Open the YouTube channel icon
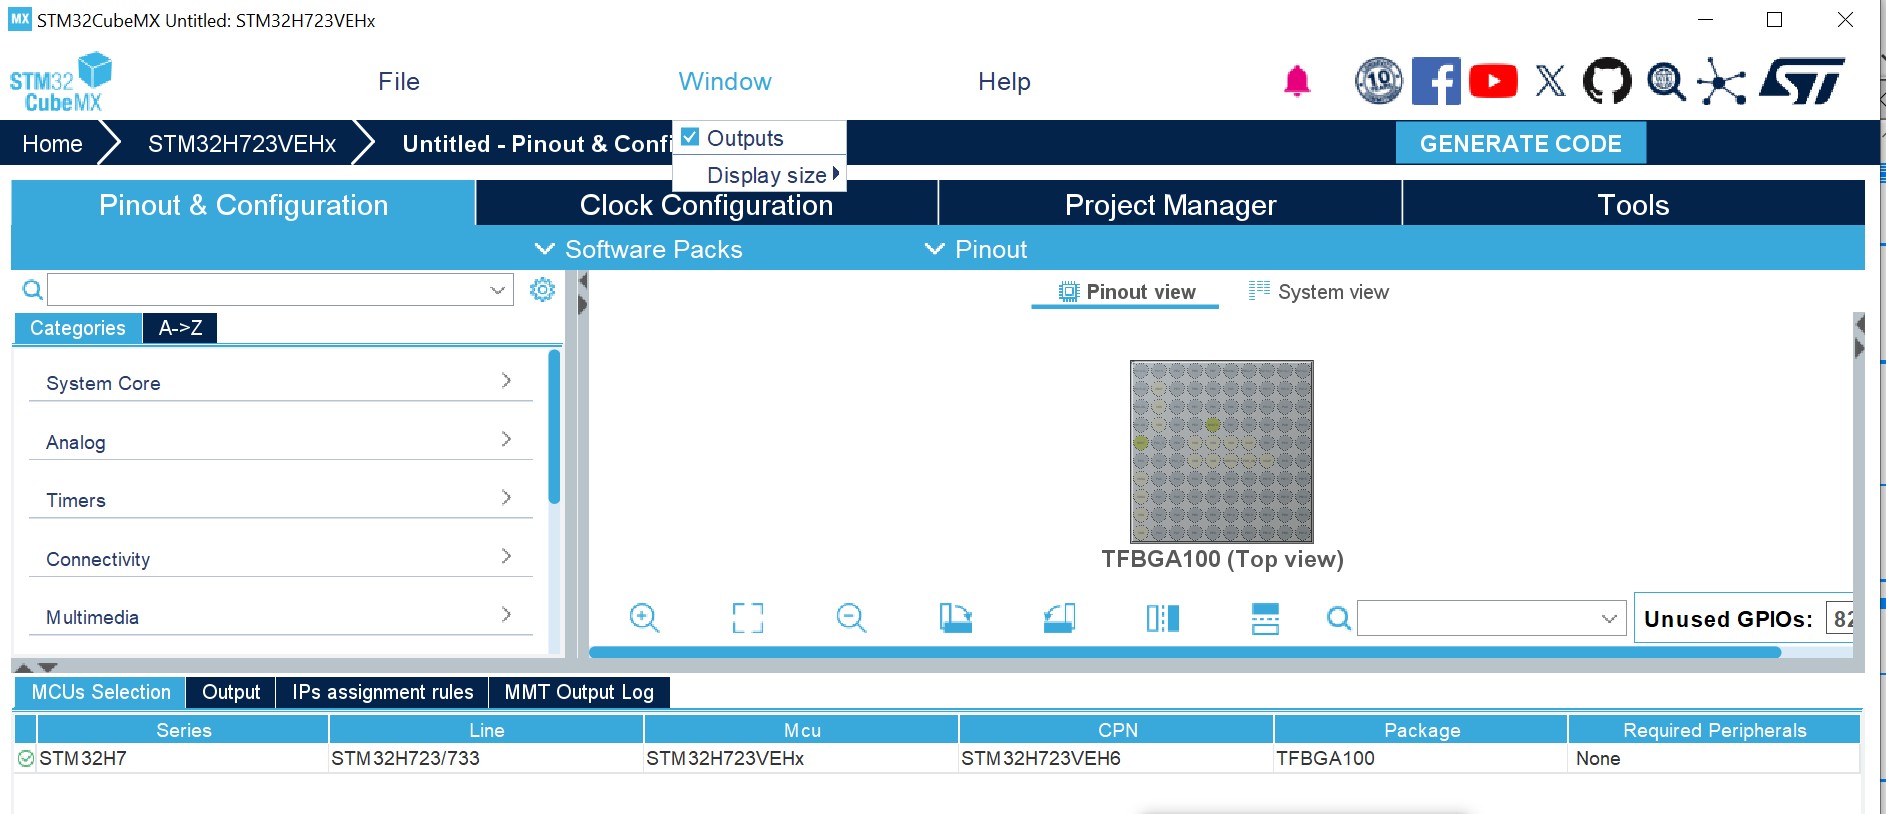1886x814 pixels. click(1493, 81)
